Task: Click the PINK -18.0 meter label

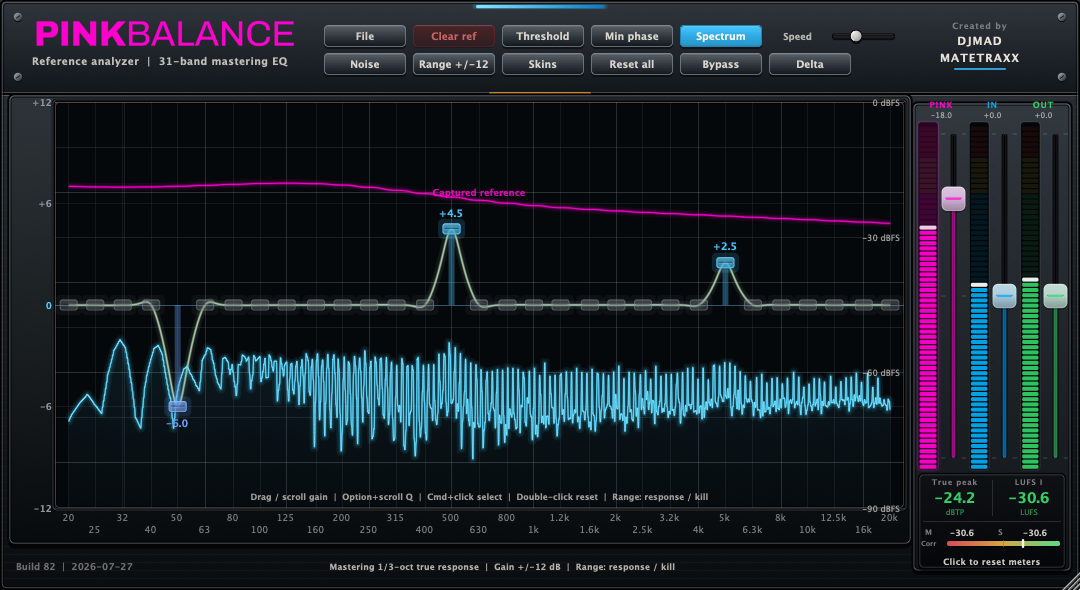Action: tap(941, 110)
